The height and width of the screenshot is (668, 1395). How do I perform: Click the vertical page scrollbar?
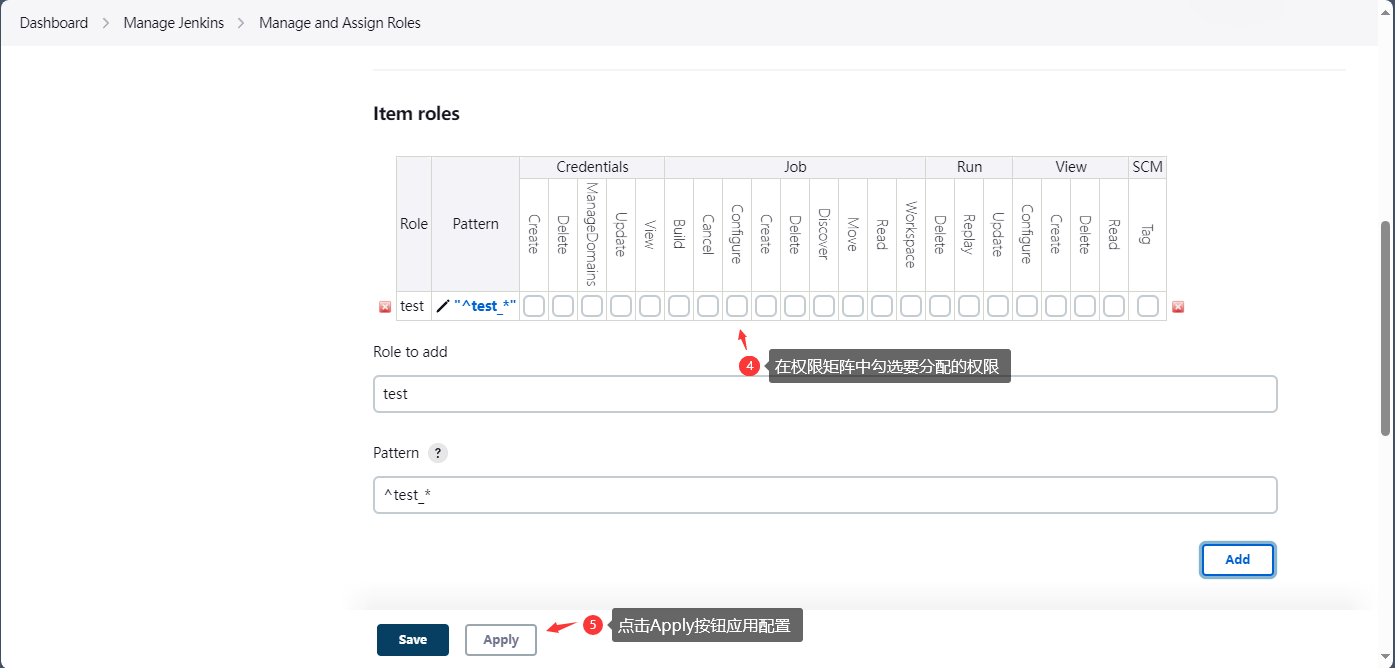tap(1385, 330)
